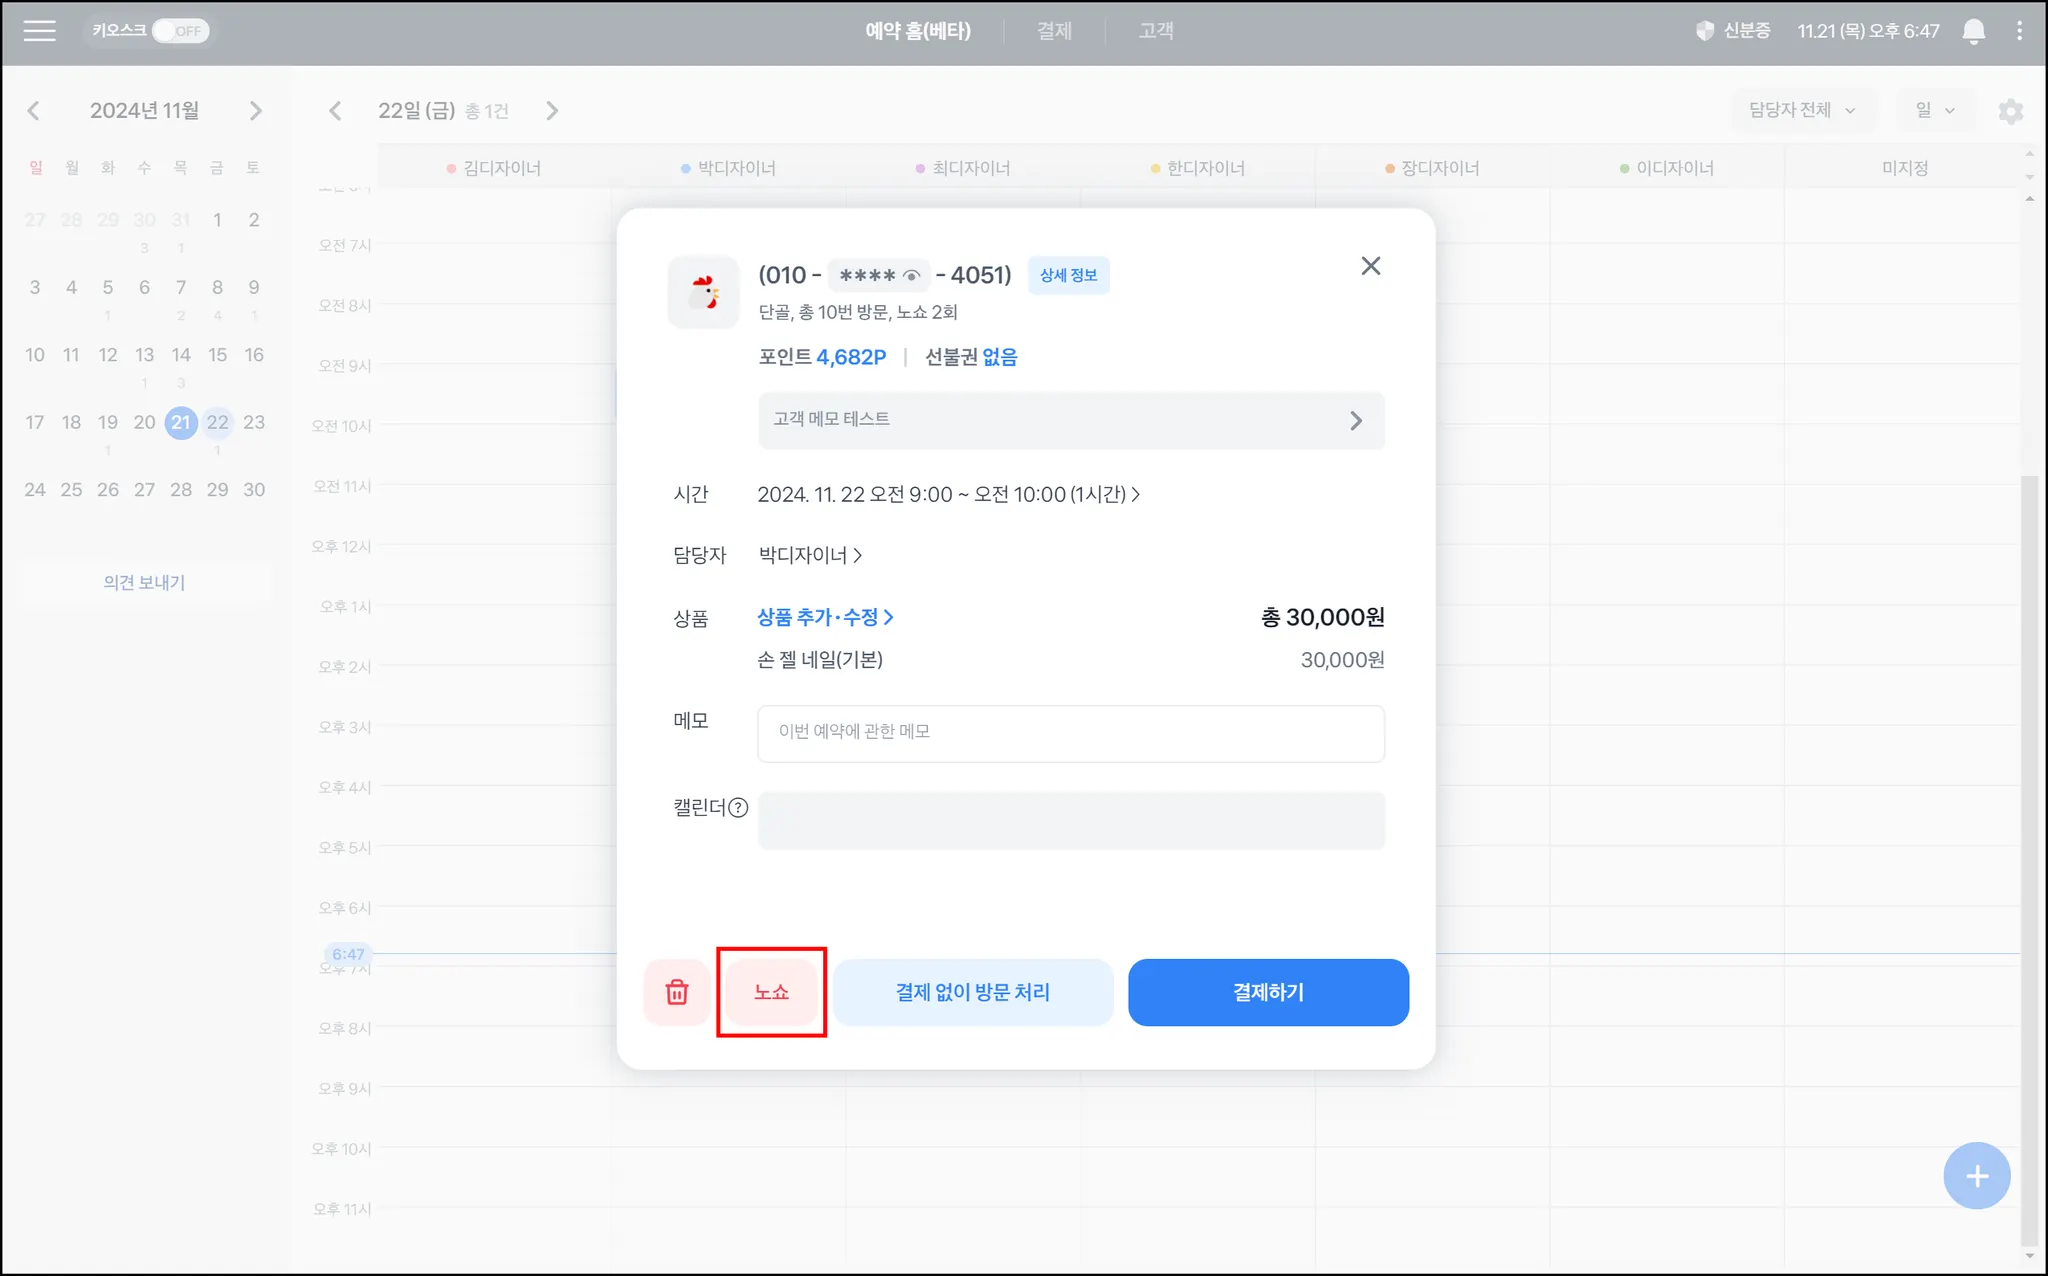Screen dimensions: 2048x1276
Task: Click the red trash delete icon
Action: (x=677, y=992)
